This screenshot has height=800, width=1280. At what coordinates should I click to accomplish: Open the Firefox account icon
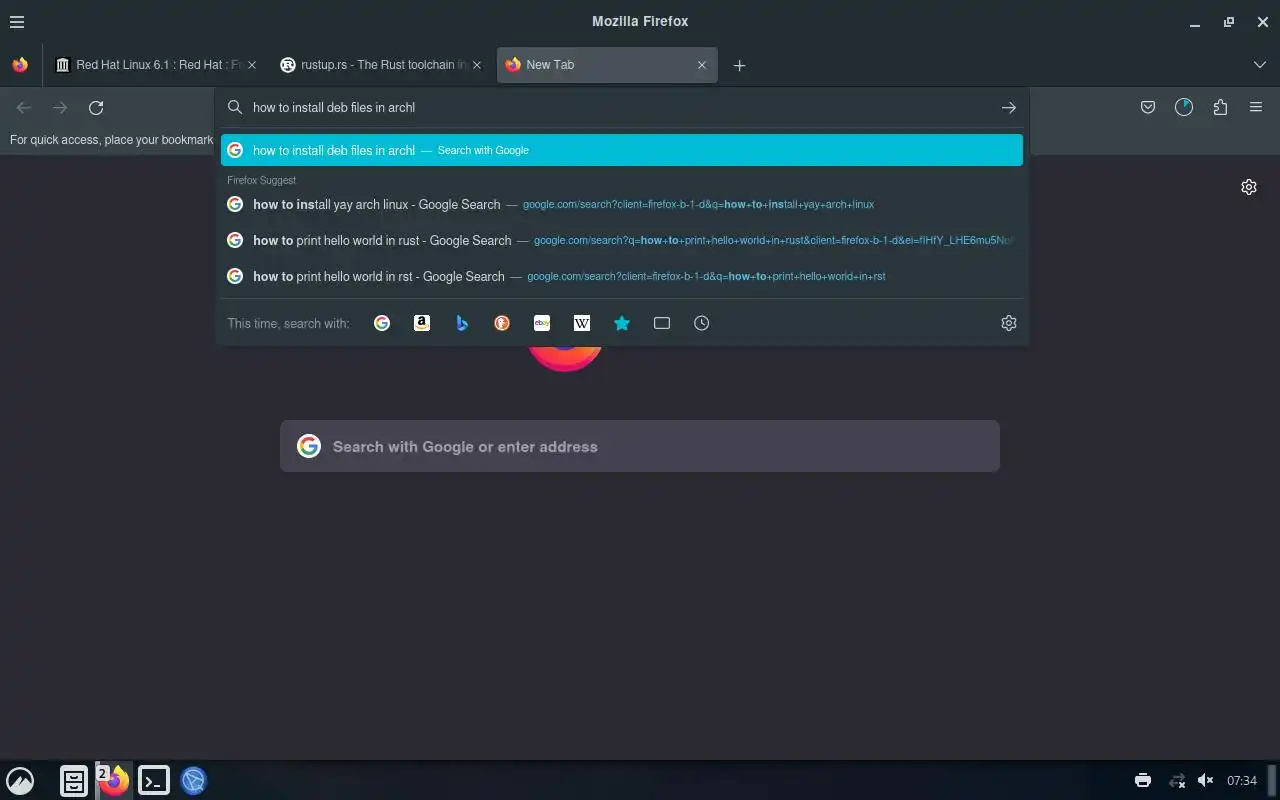coord(1184,107)
